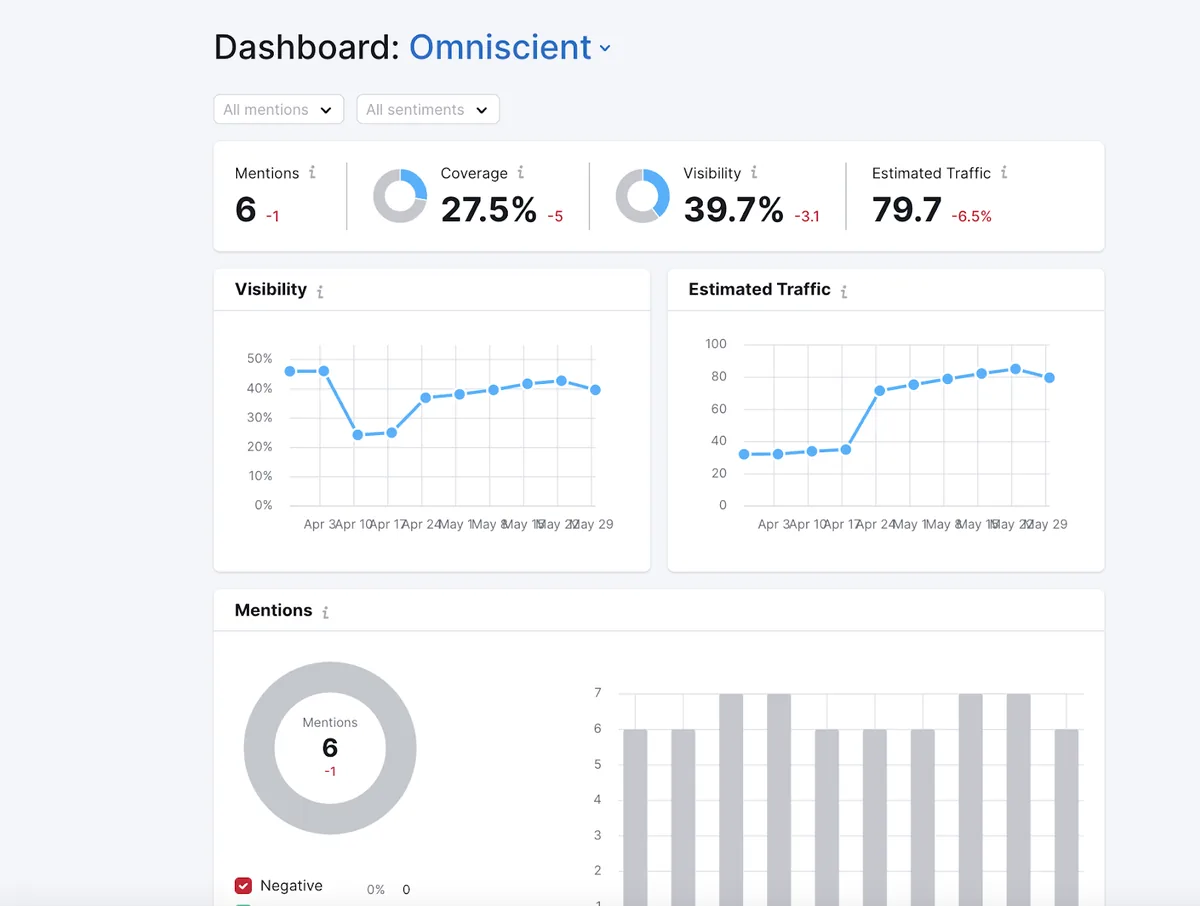This screenshot has width=1200, height=906.
Task: Open the All mentions filter dropdown
Action: click(279, 109)
